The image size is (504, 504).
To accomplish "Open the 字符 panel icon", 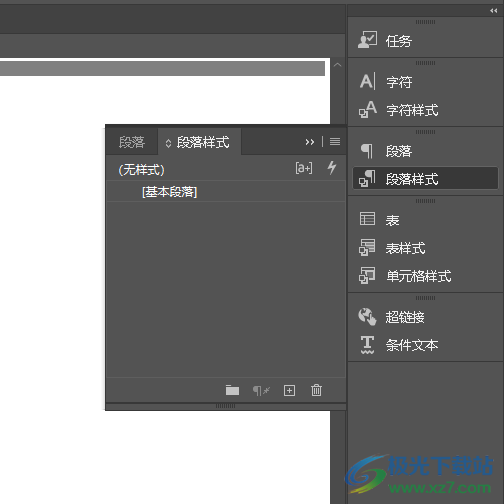I will click(367, 81).
